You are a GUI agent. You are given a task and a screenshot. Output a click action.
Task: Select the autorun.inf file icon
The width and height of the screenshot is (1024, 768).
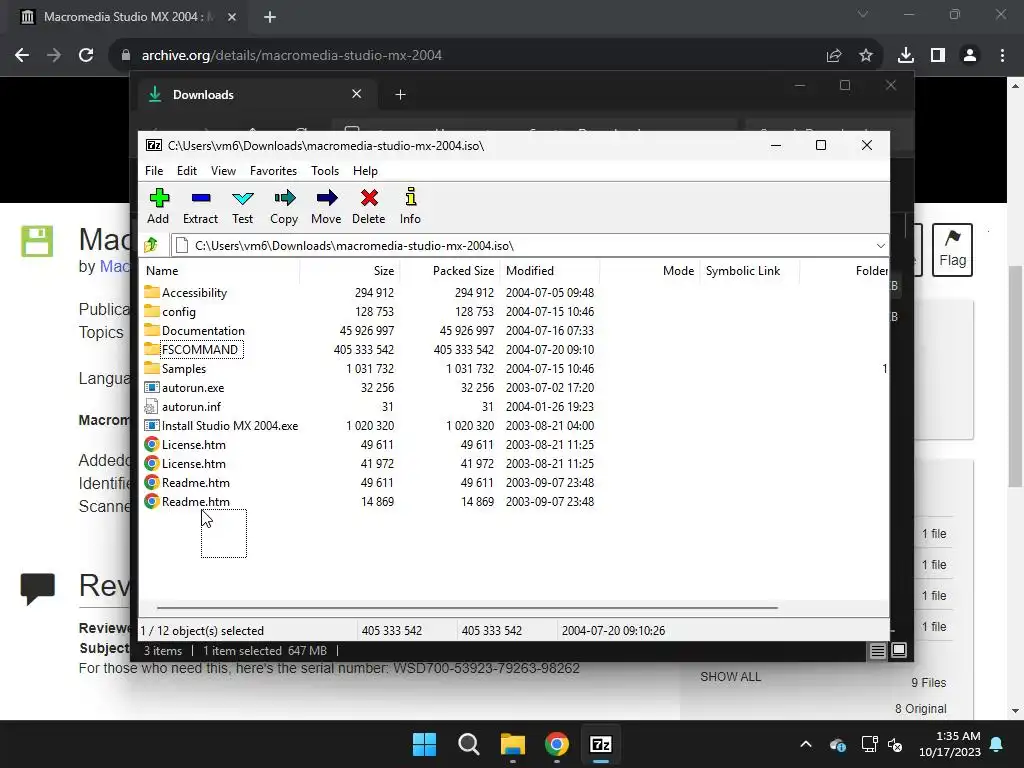pyautogui.click(x=151, y=406)
